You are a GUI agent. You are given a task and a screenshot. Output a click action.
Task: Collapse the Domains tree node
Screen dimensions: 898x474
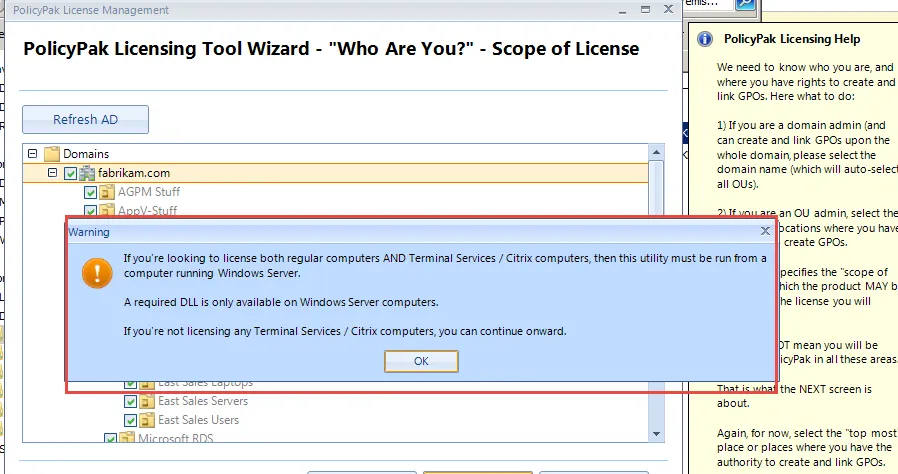pos(32,154)
